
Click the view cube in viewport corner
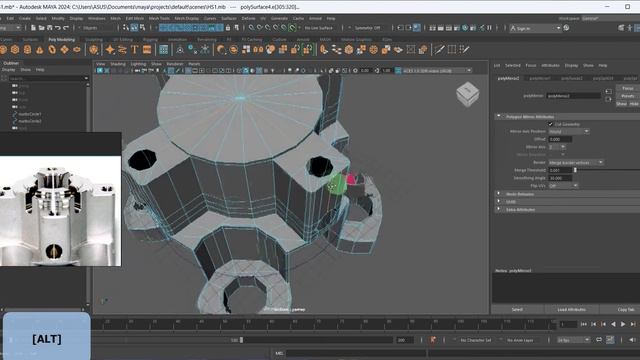(467, 93)
